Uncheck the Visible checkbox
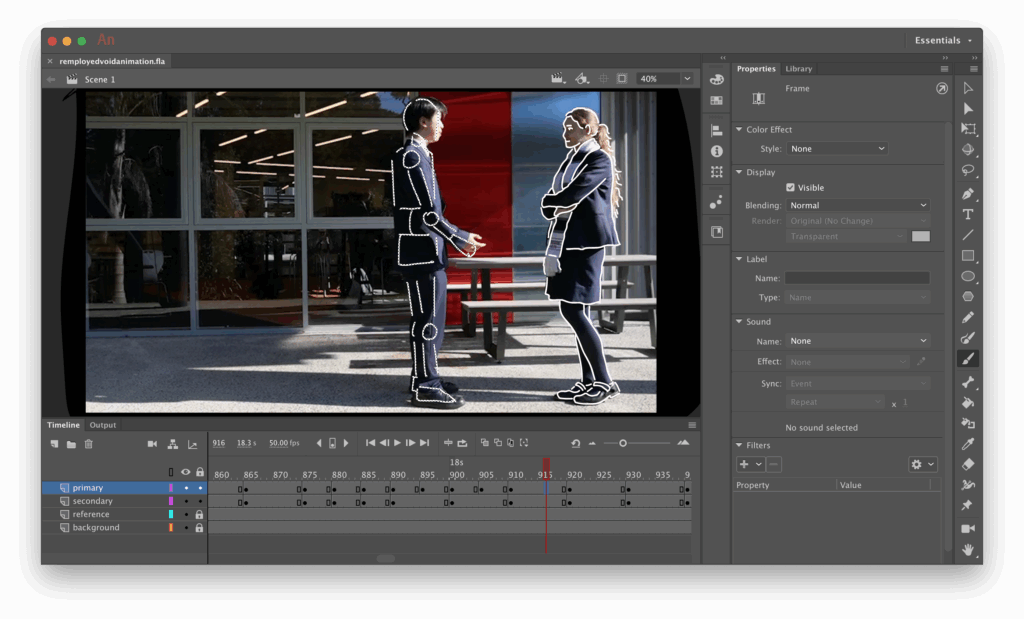This screenshot has height=619, width=1024. [x=790, y=187]
